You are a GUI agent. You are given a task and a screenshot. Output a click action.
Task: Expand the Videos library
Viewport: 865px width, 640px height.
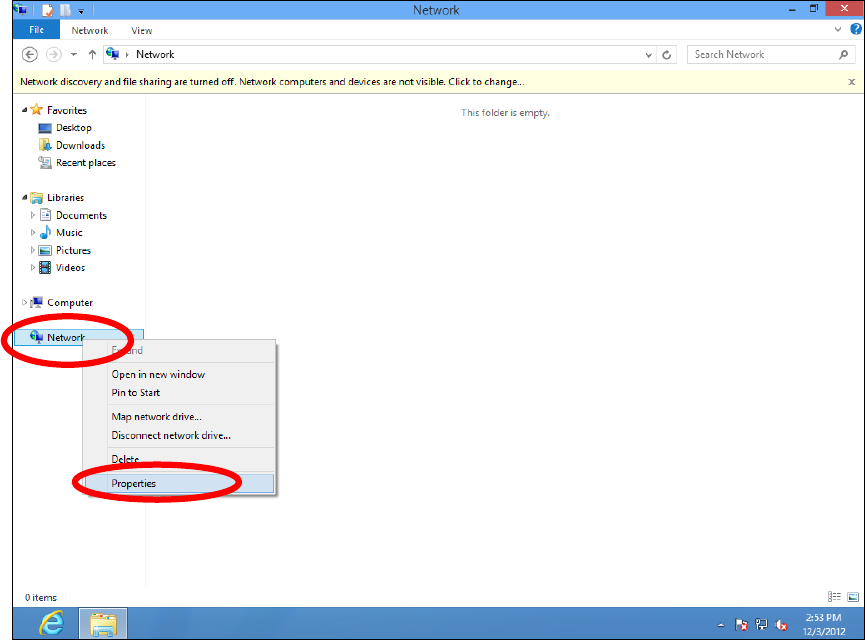33,268
